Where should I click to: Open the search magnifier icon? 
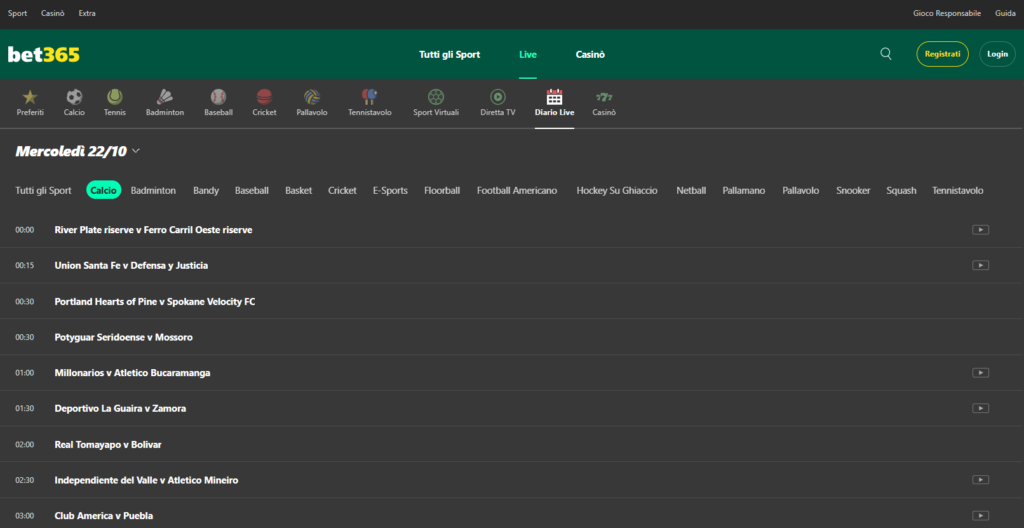[885, 54]
